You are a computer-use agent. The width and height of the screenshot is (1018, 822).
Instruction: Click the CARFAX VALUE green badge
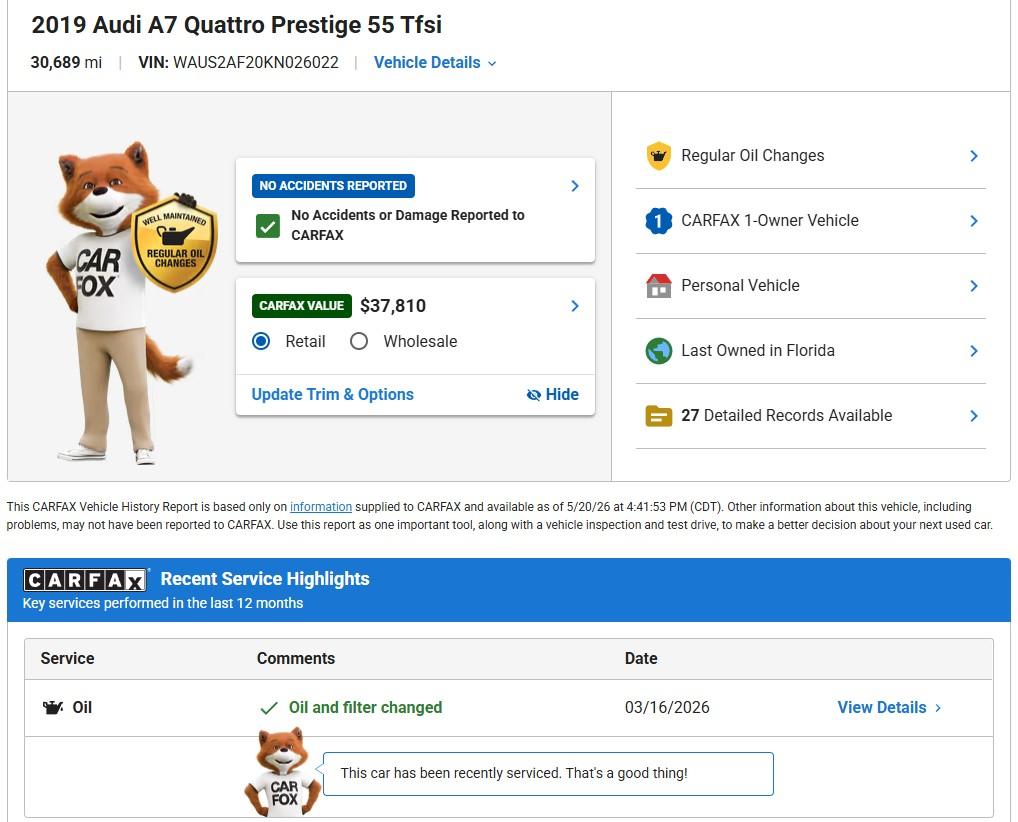tap(302, 306)
